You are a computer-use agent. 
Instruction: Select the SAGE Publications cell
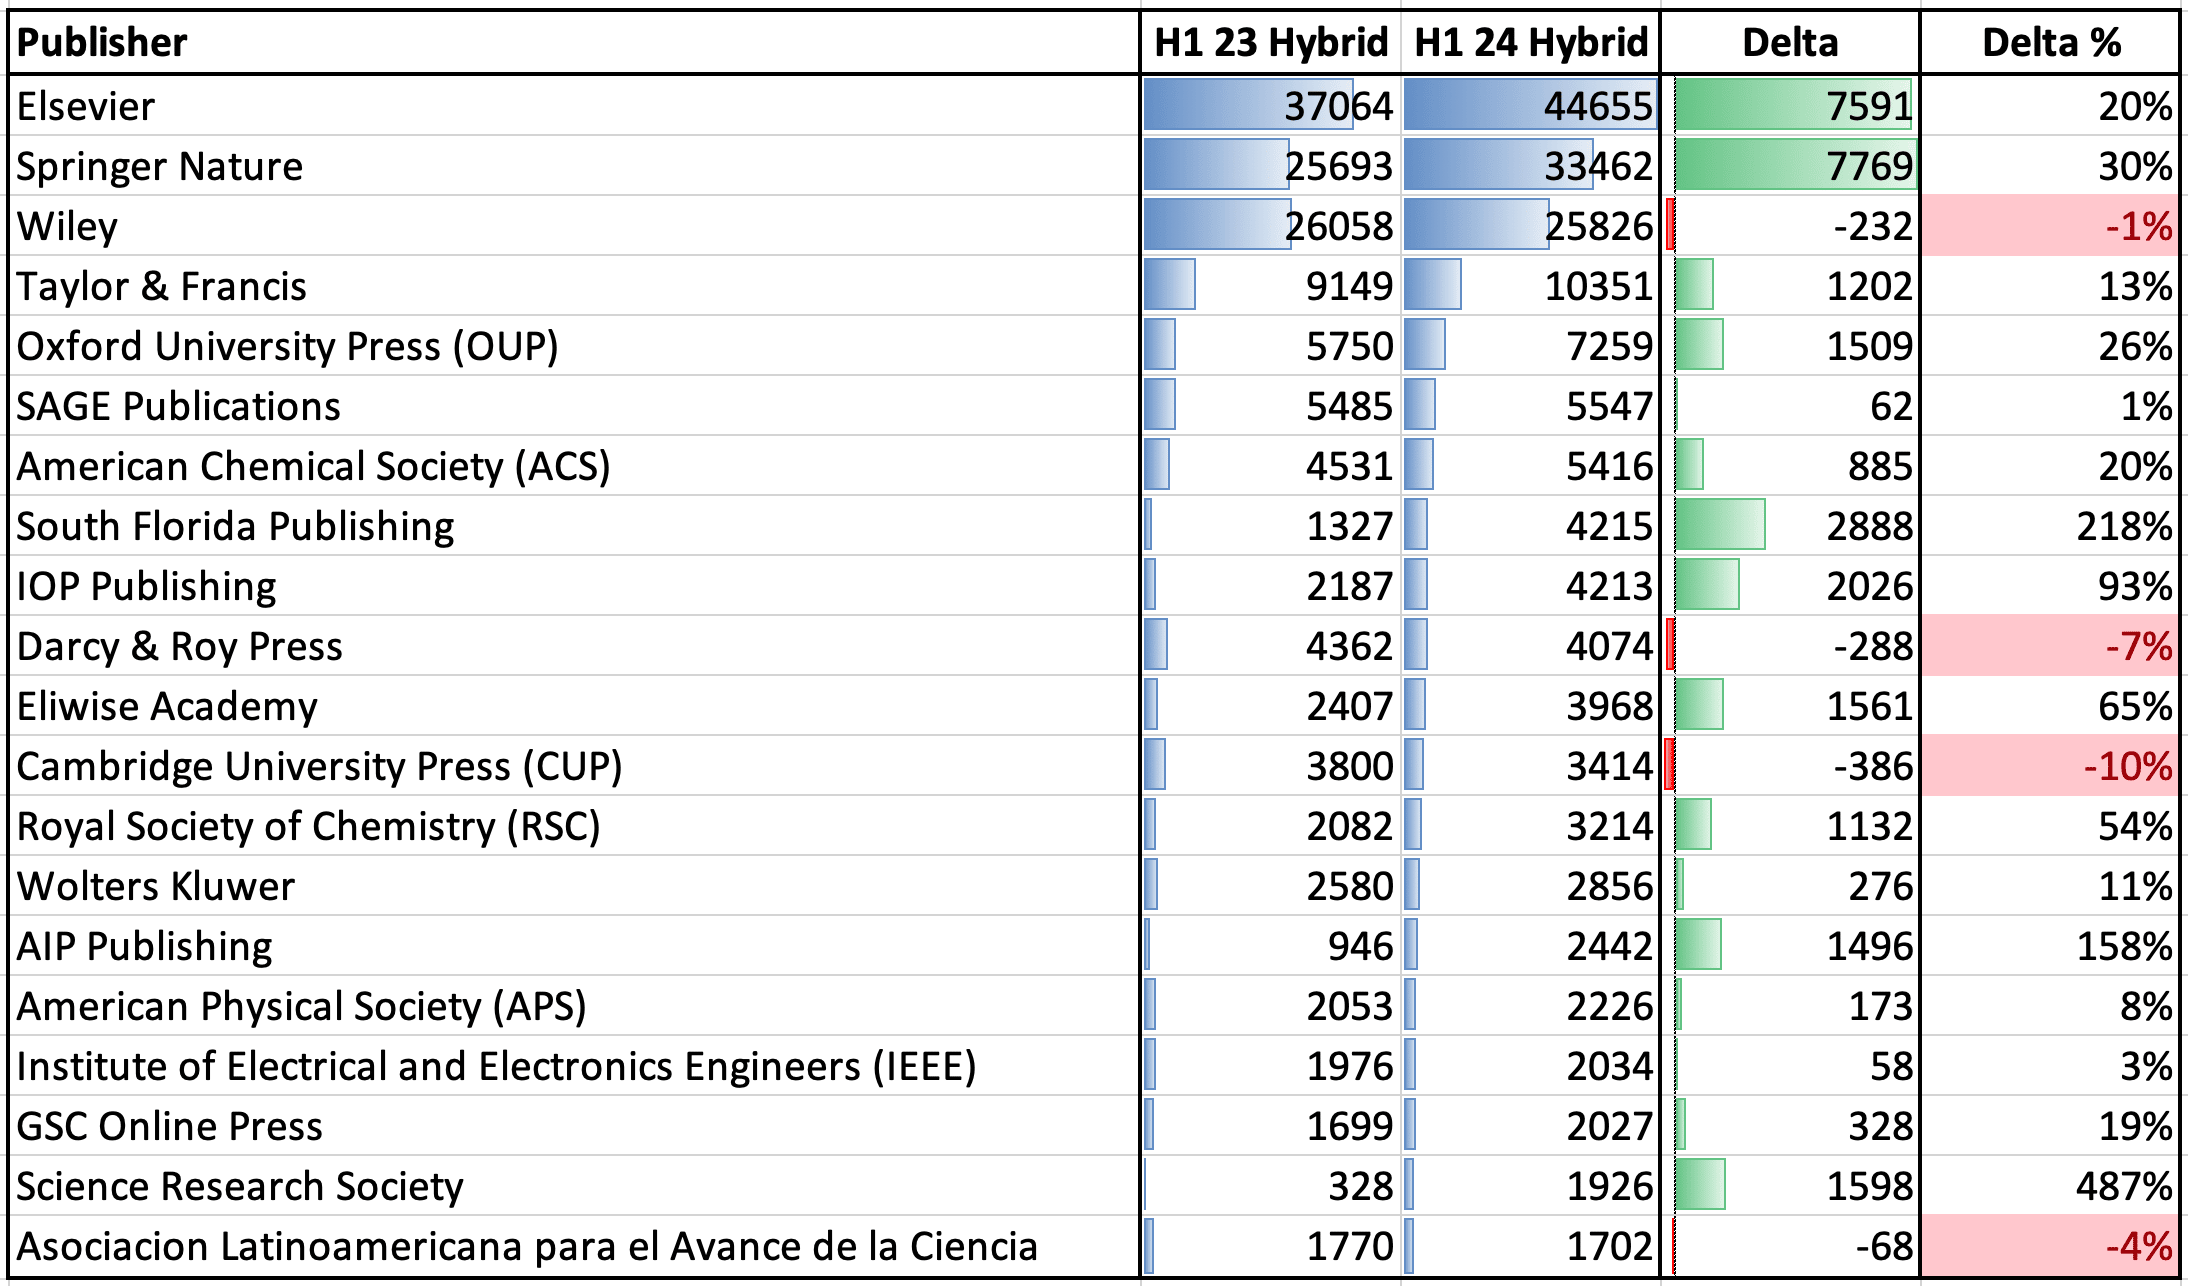574,405
